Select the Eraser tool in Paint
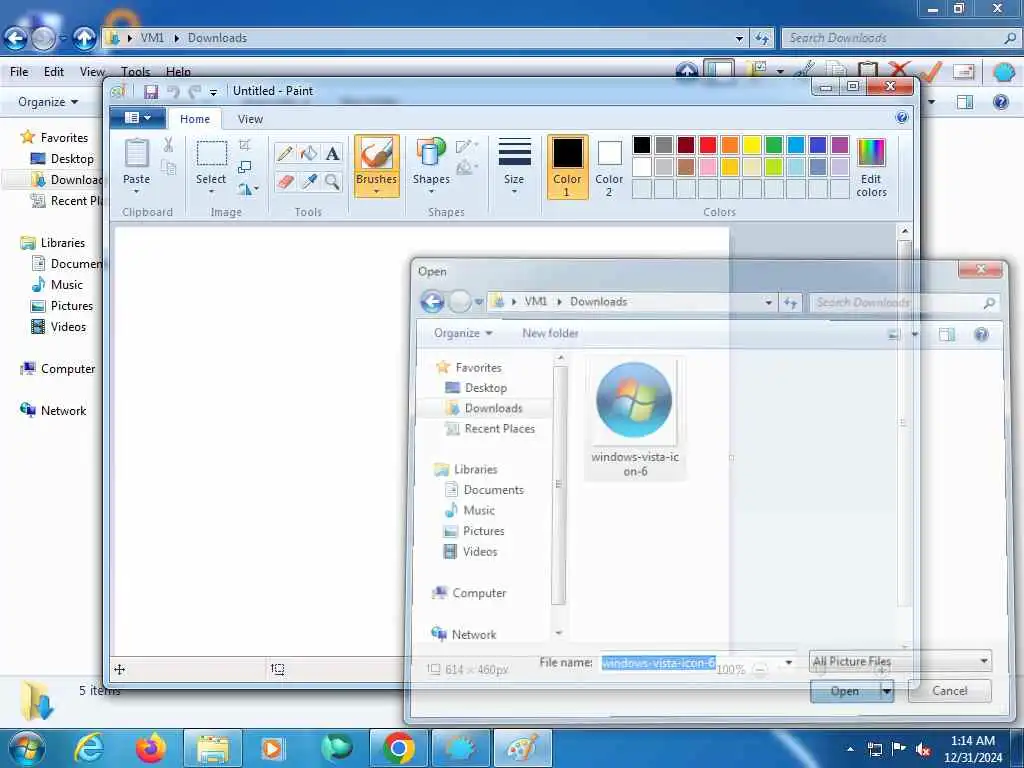 pyautogui.click(x=285, y=181)
